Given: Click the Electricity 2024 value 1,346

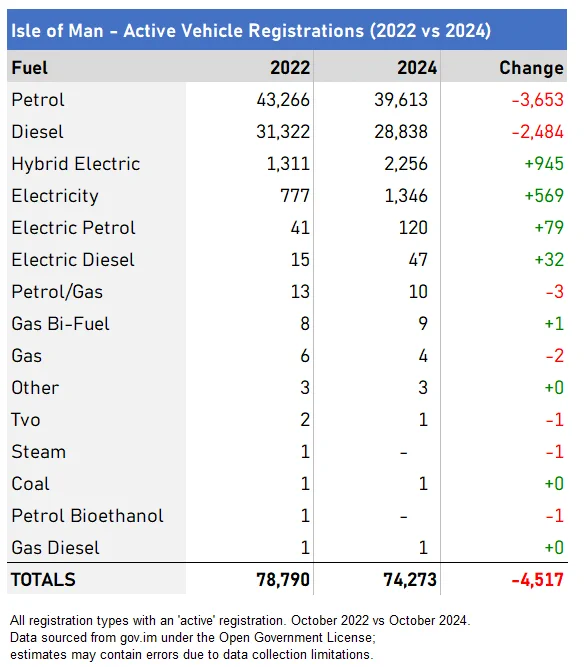Looking at the screenshot, I should tap(406, 196).
